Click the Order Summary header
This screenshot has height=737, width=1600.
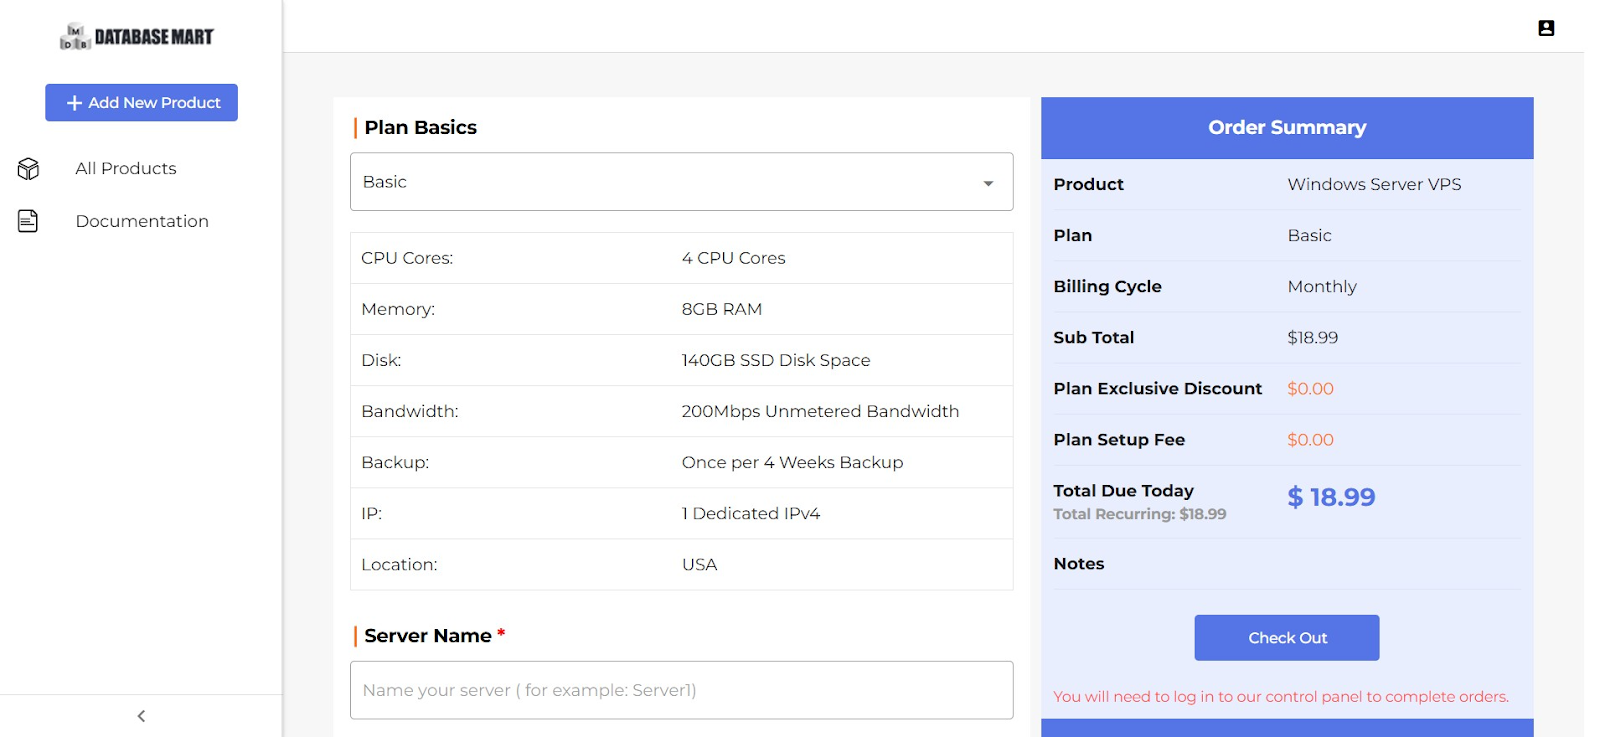(1286, 128)
